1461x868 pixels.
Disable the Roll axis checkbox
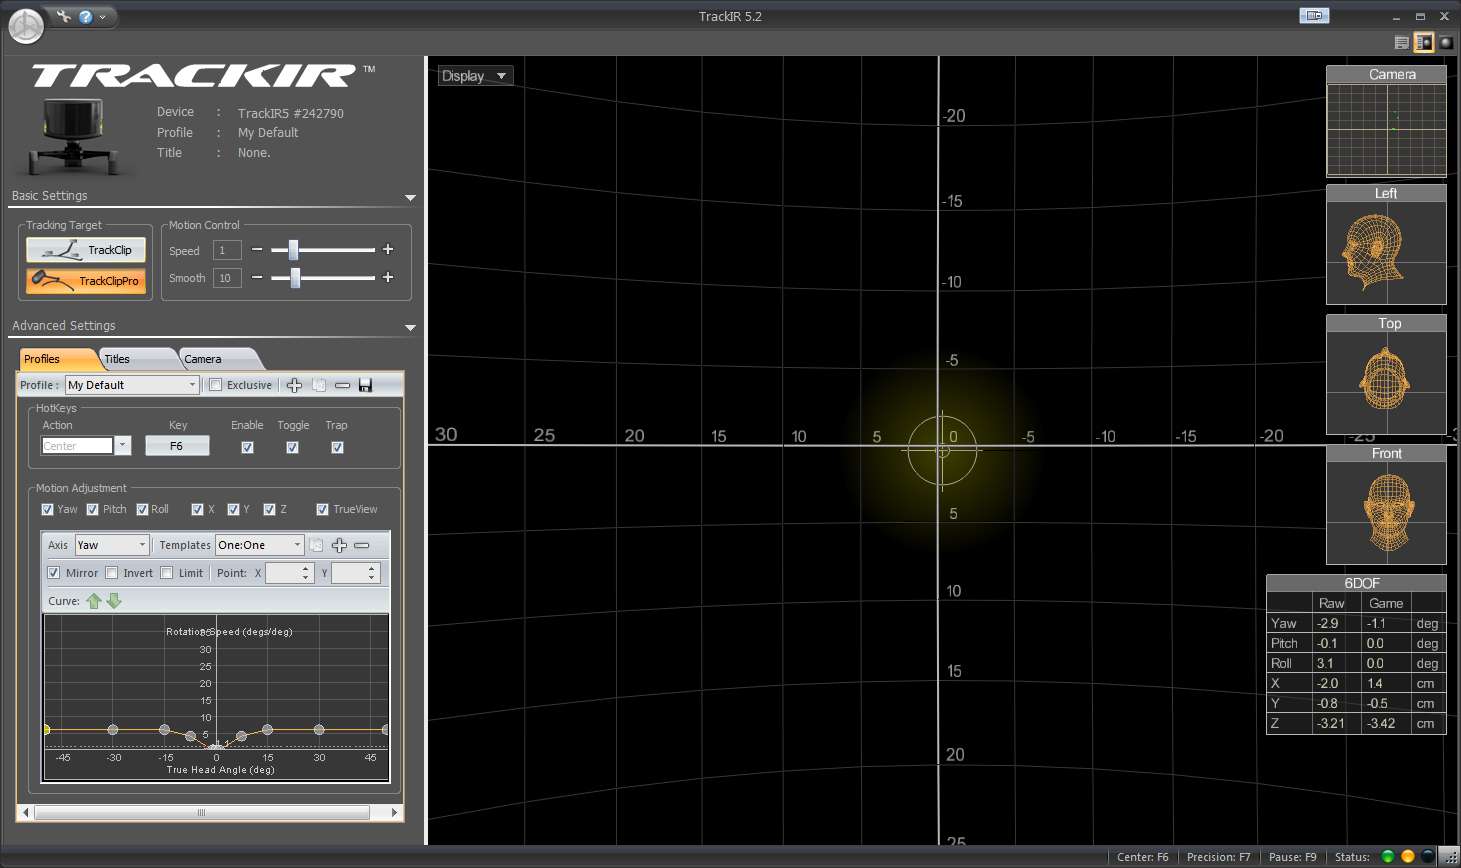tap(142, 509)
